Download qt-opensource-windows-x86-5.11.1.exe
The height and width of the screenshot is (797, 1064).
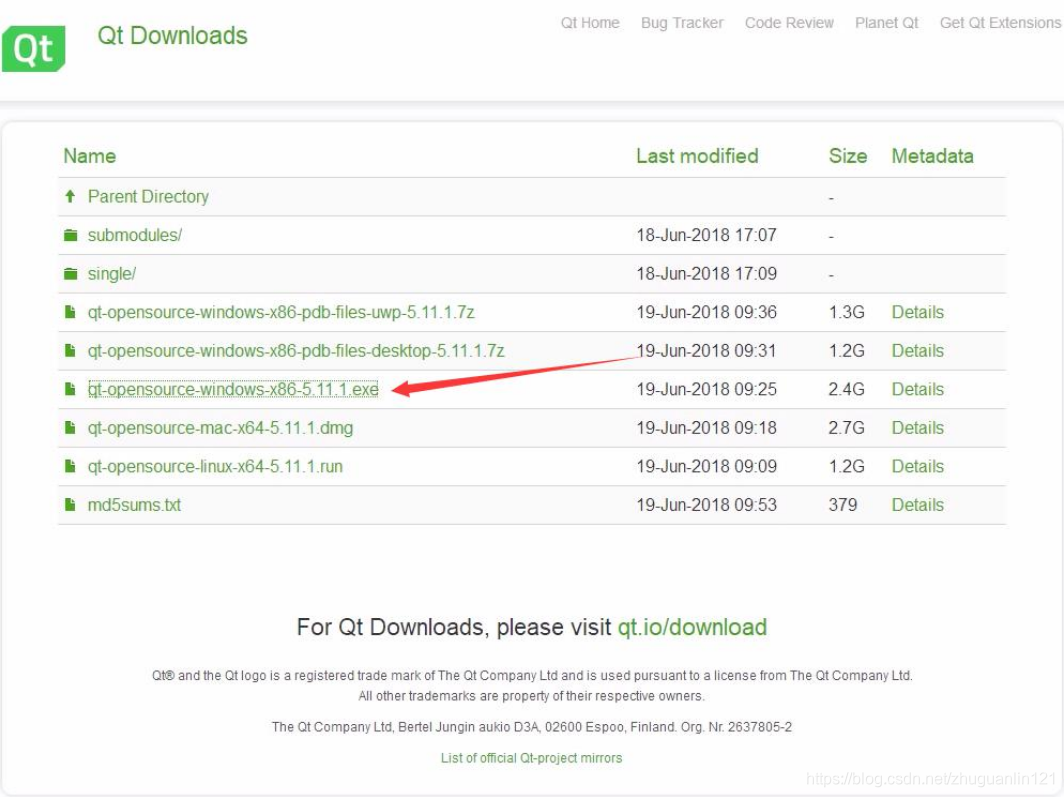point(233,389)
